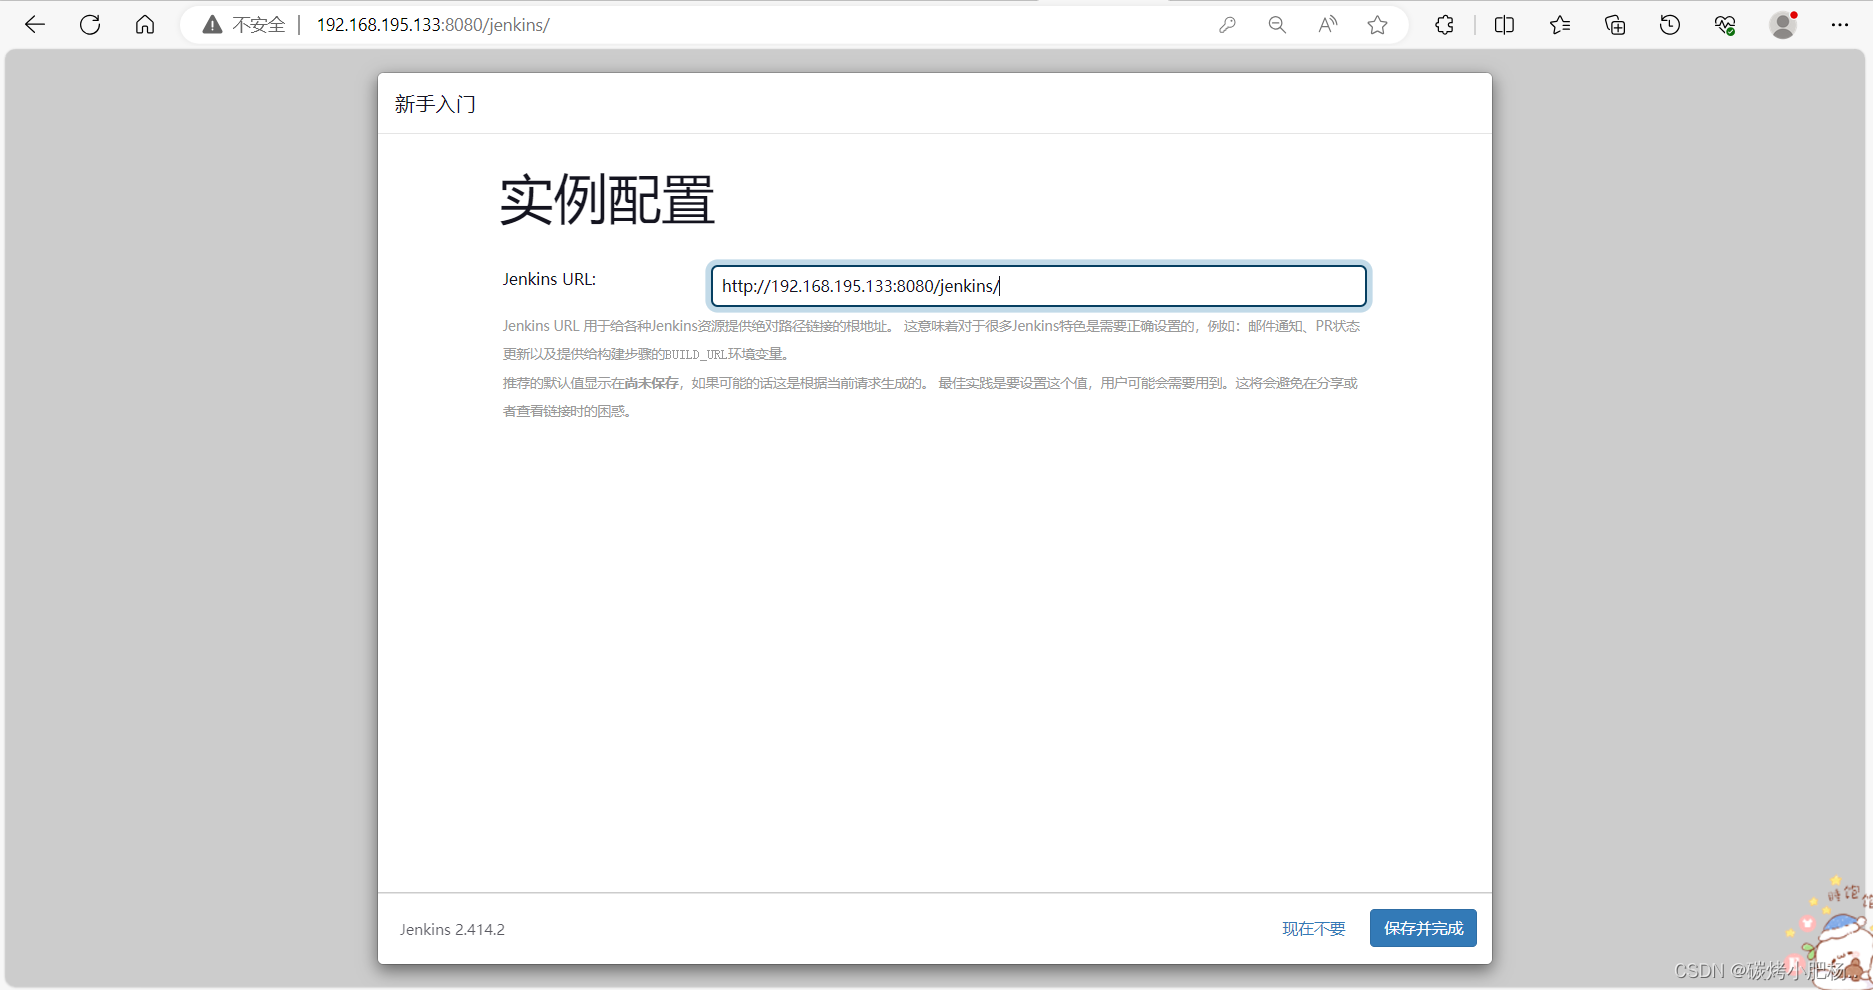Click the 保存并完成 button
The image size is (1873, 990).
coord(1422,928)
